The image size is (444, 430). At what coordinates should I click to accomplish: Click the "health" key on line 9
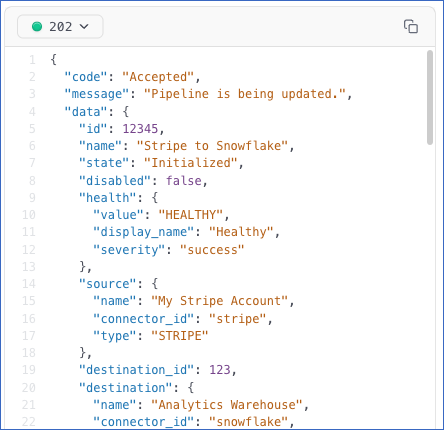tap(108, 198)
